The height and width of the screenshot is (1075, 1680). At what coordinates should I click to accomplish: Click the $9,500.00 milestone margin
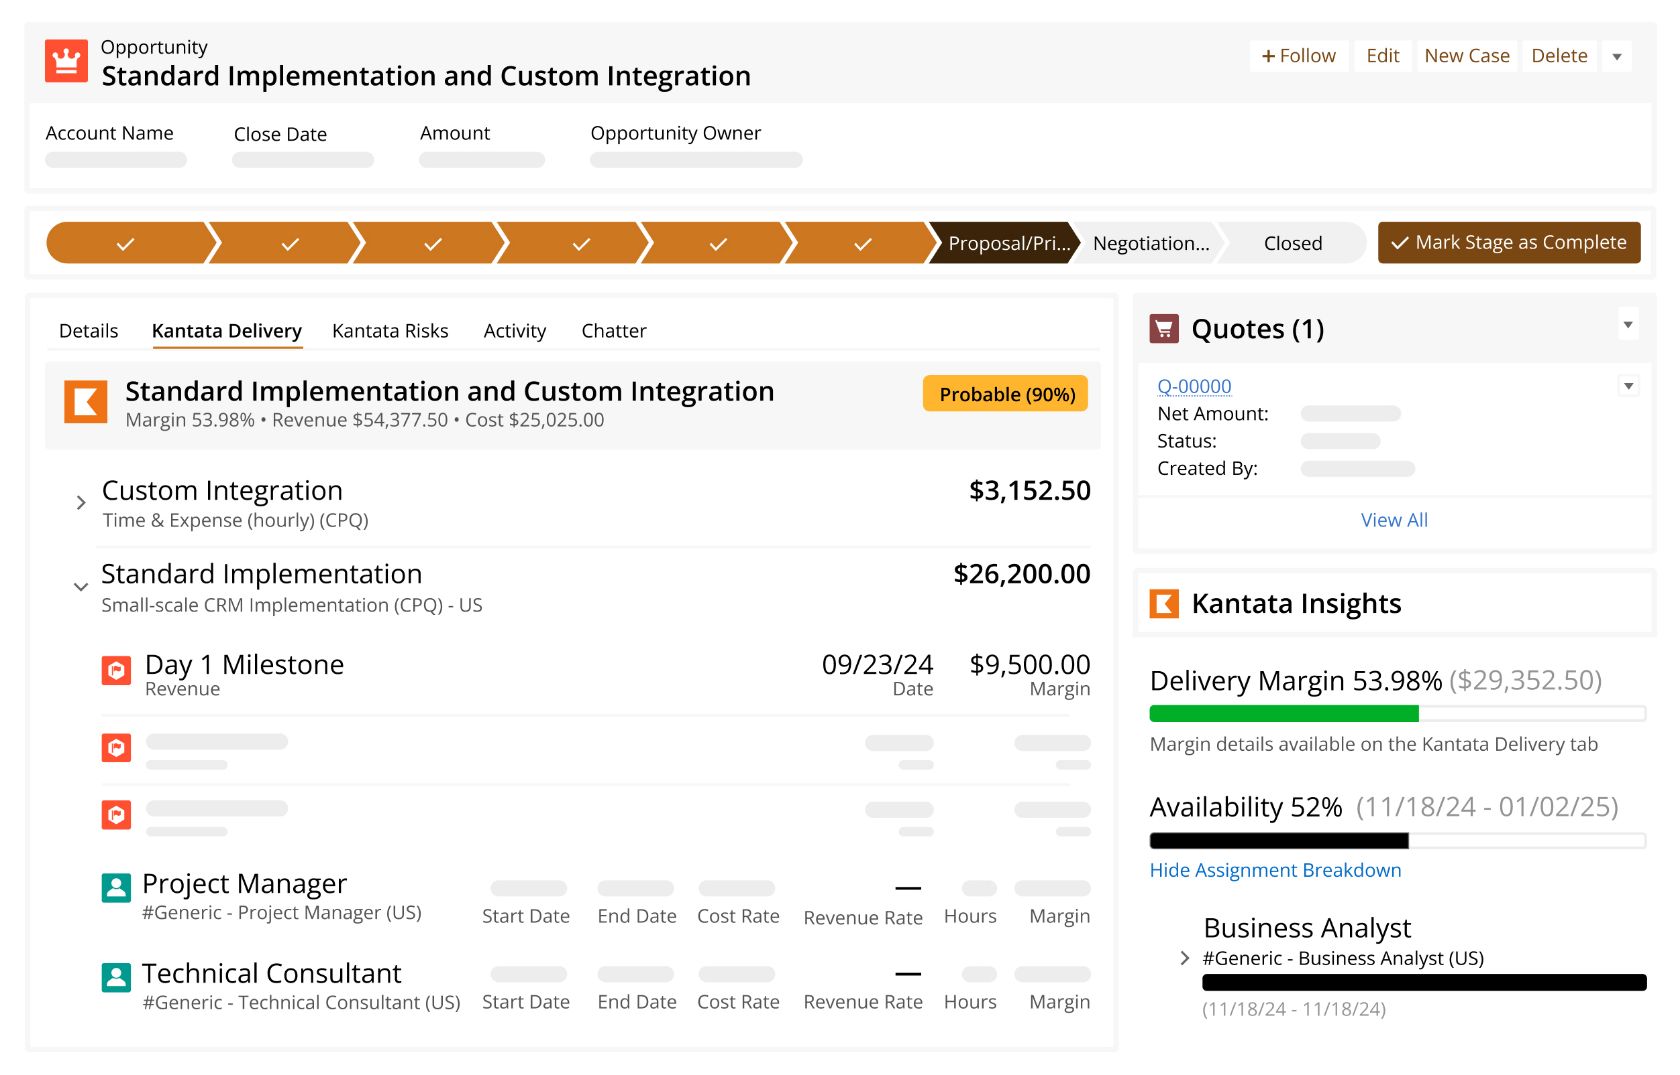(1030, 665)
